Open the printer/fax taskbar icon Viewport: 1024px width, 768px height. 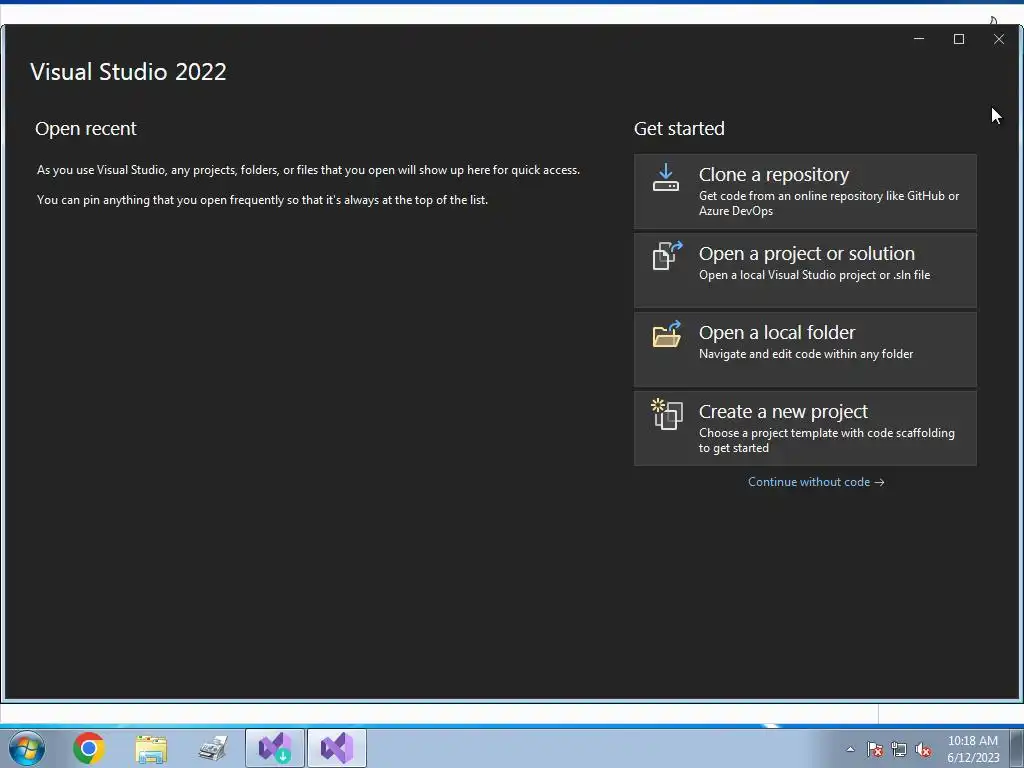click(213, 748)
